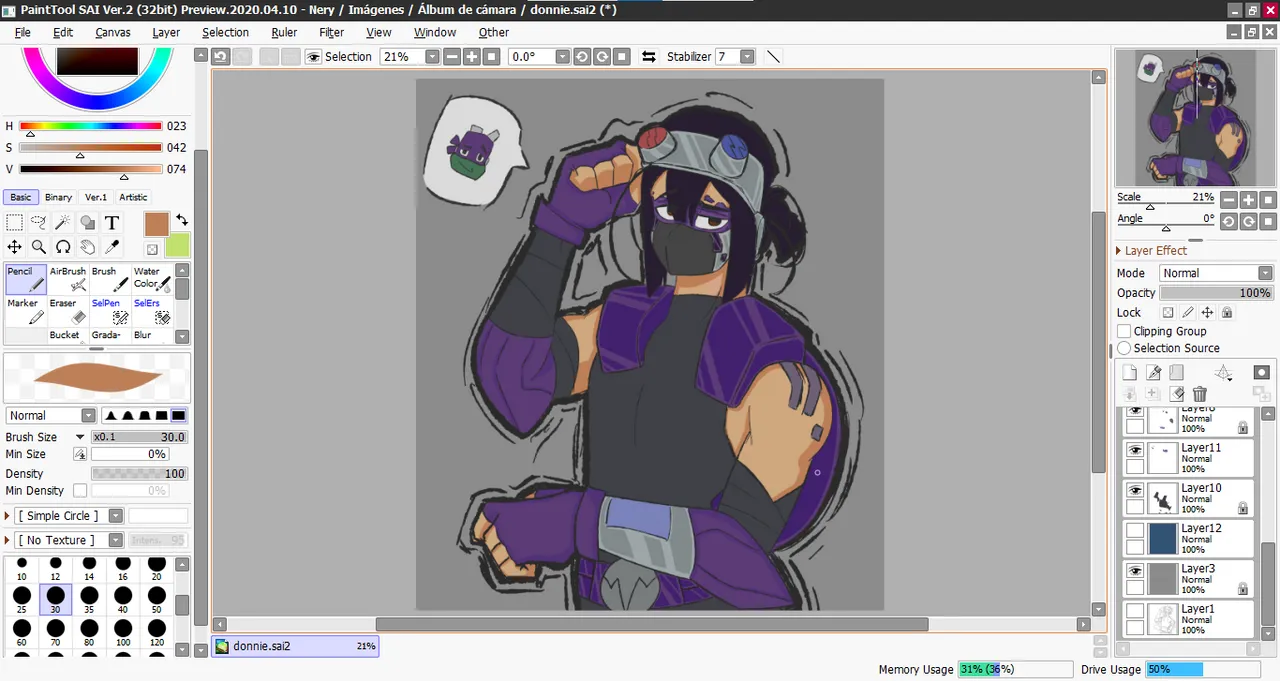Screen dimensions: 1280x681
Task: Open the Stabilizer level dropdown
Action: 747,57
